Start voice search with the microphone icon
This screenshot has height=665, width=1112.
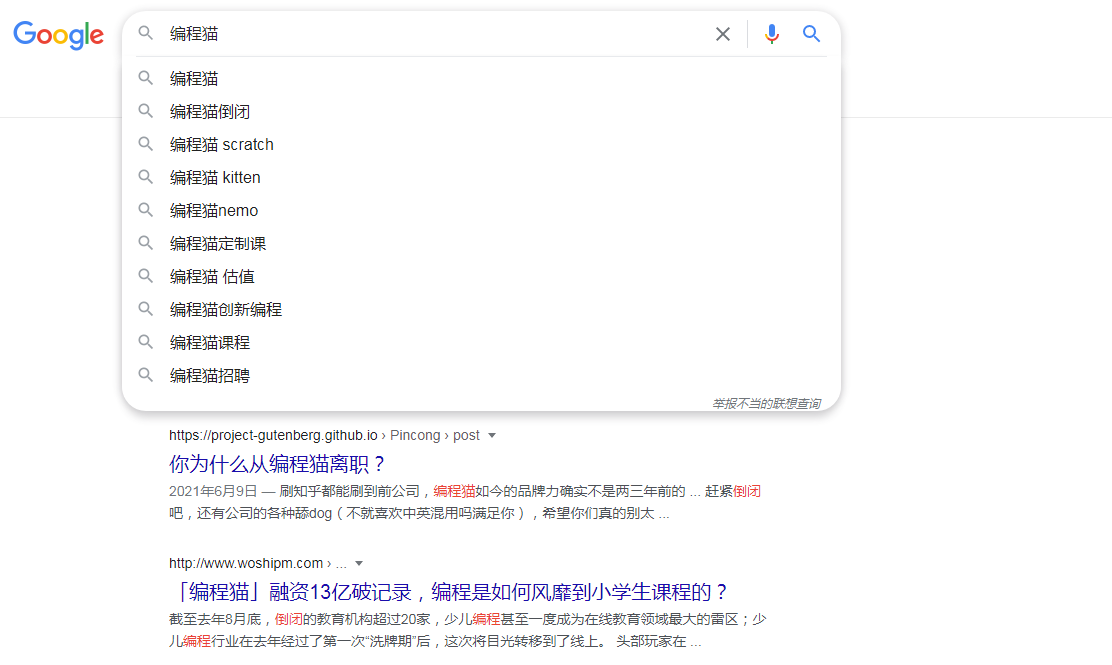pyautogui.click(x=772, y=33)
